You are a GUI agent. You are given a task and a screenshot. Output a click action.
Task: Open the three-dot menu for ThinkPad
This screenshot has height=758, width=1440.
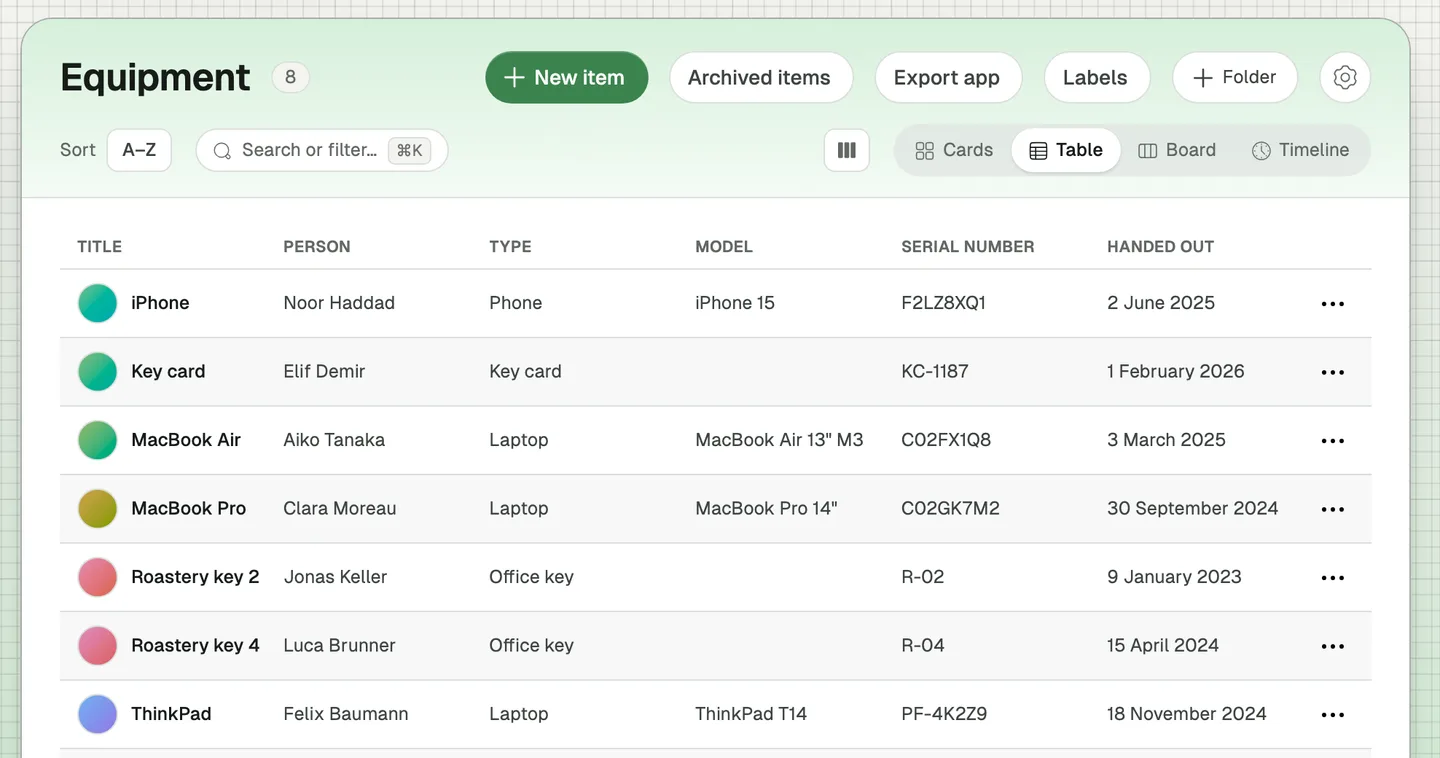(x=1333, y=715)
